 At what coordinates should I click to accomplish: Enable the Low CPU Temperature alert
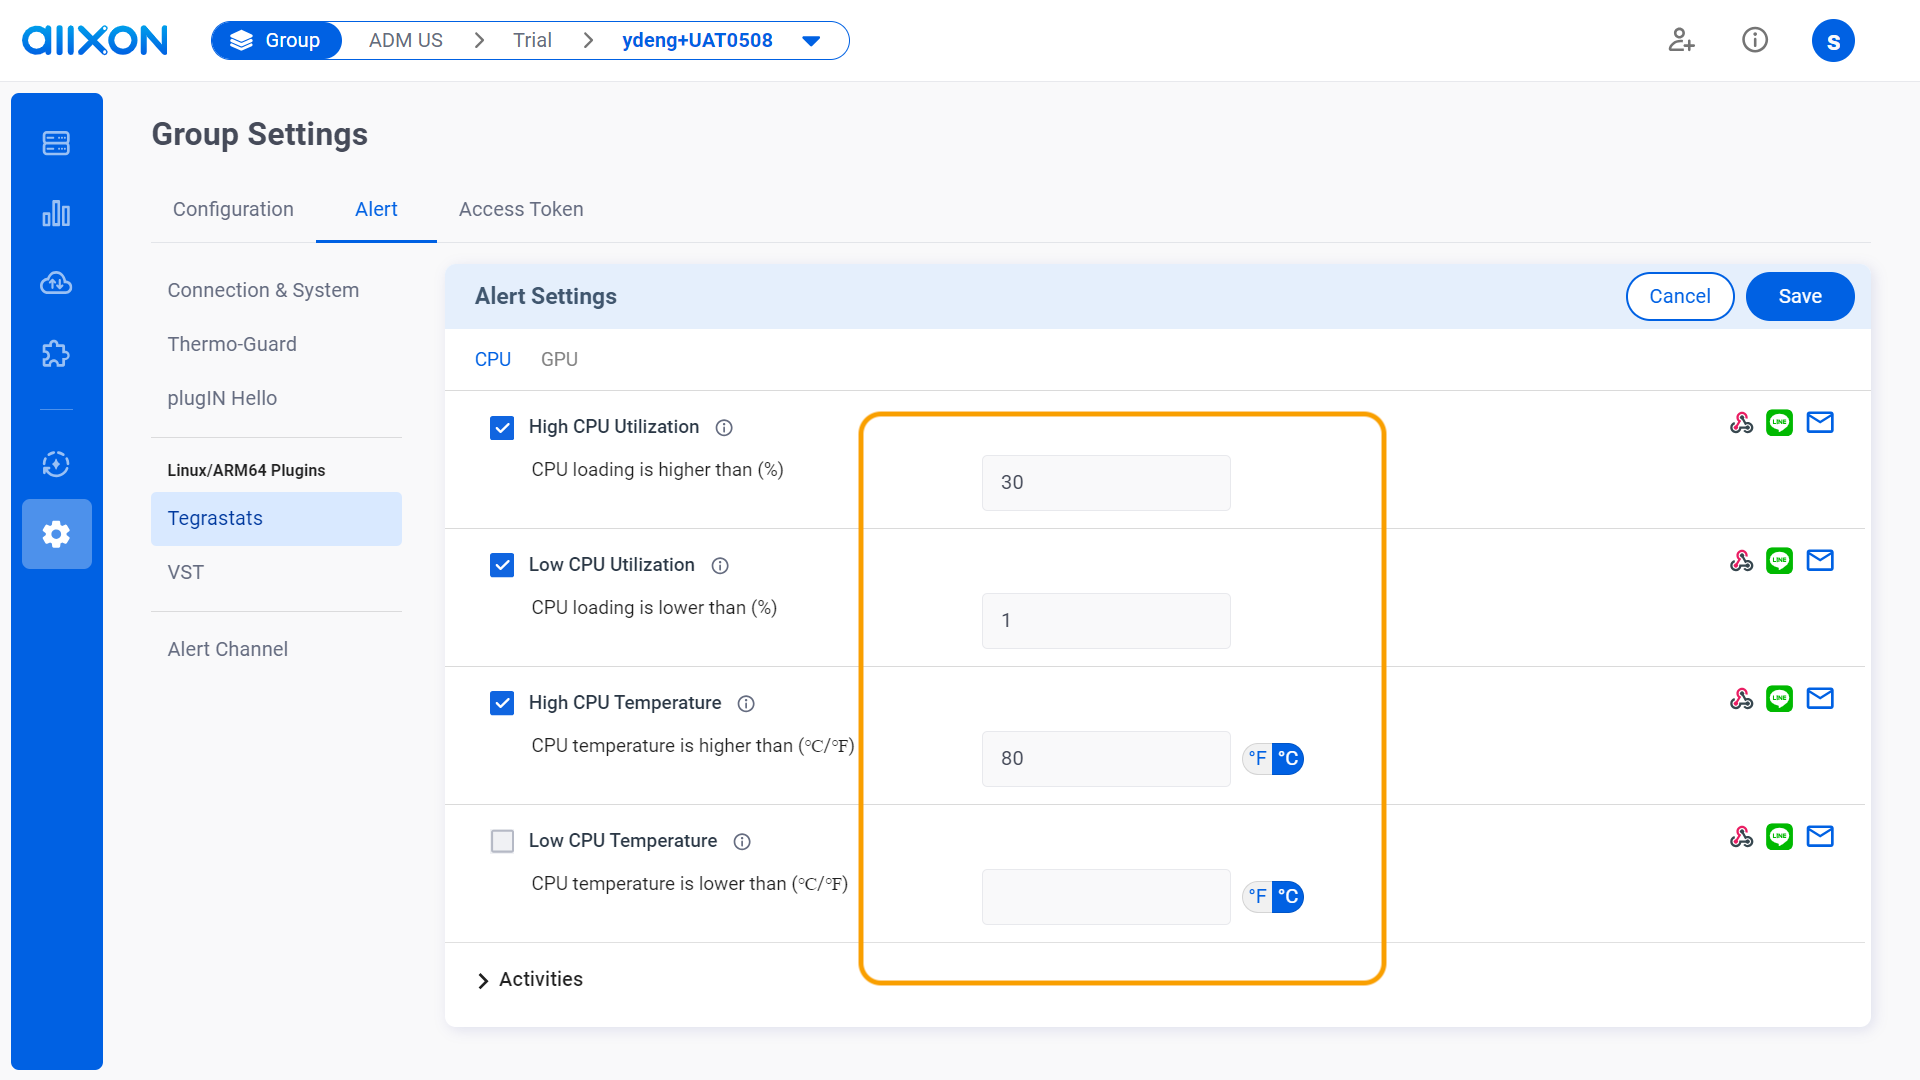502,841
